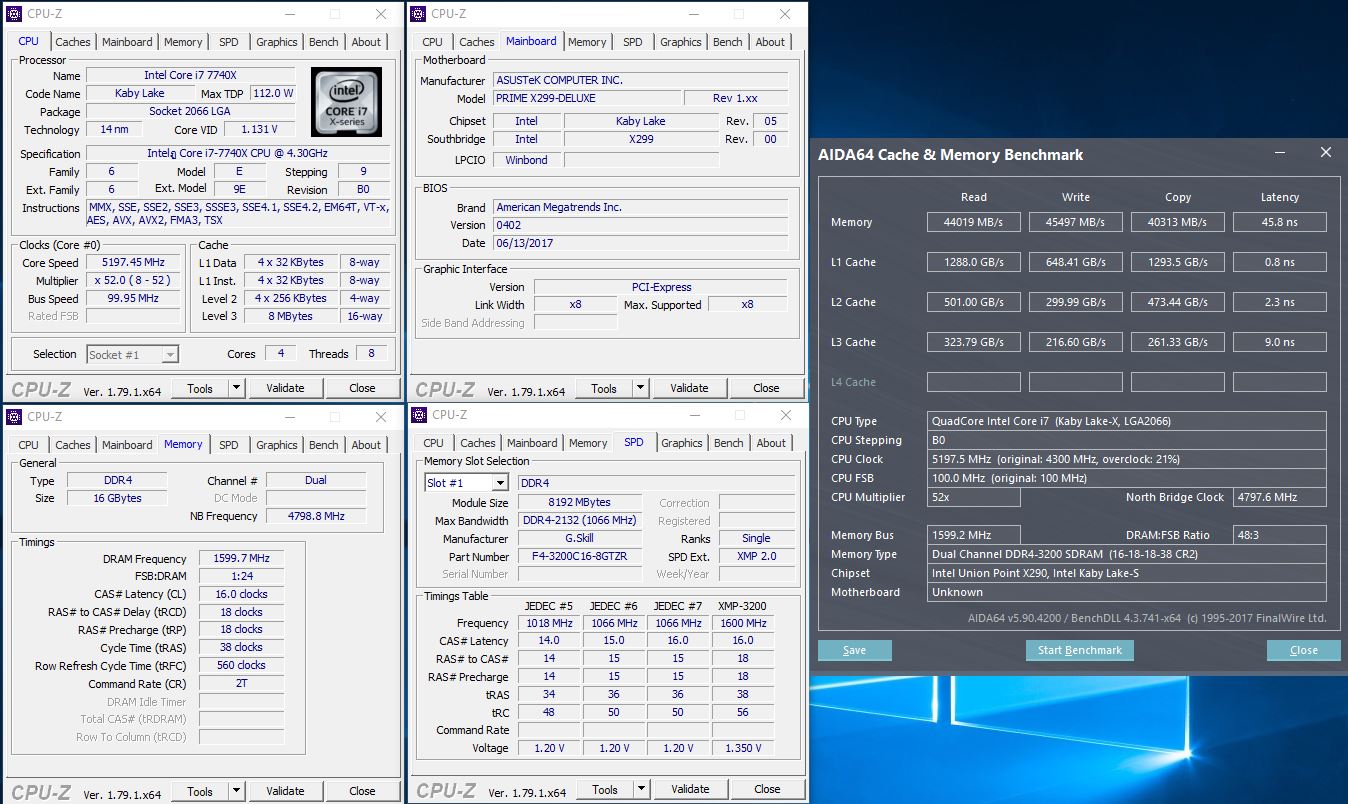The image size is (1348, 804).
Task: Click the L1 Cache Copy 1293.5 GB/s field
Action: point(1178,262)
